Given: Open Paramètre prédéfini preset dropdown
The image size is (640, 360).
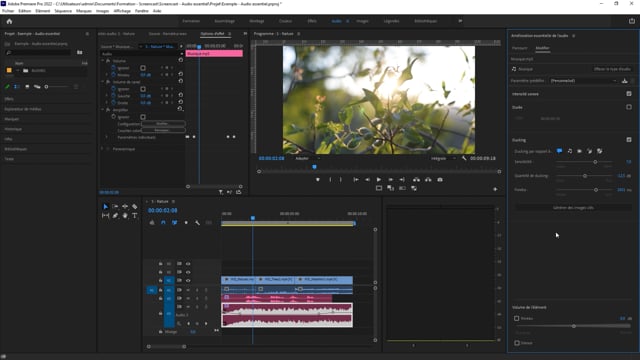Looking at the screenshot, I should coord(583,81).
